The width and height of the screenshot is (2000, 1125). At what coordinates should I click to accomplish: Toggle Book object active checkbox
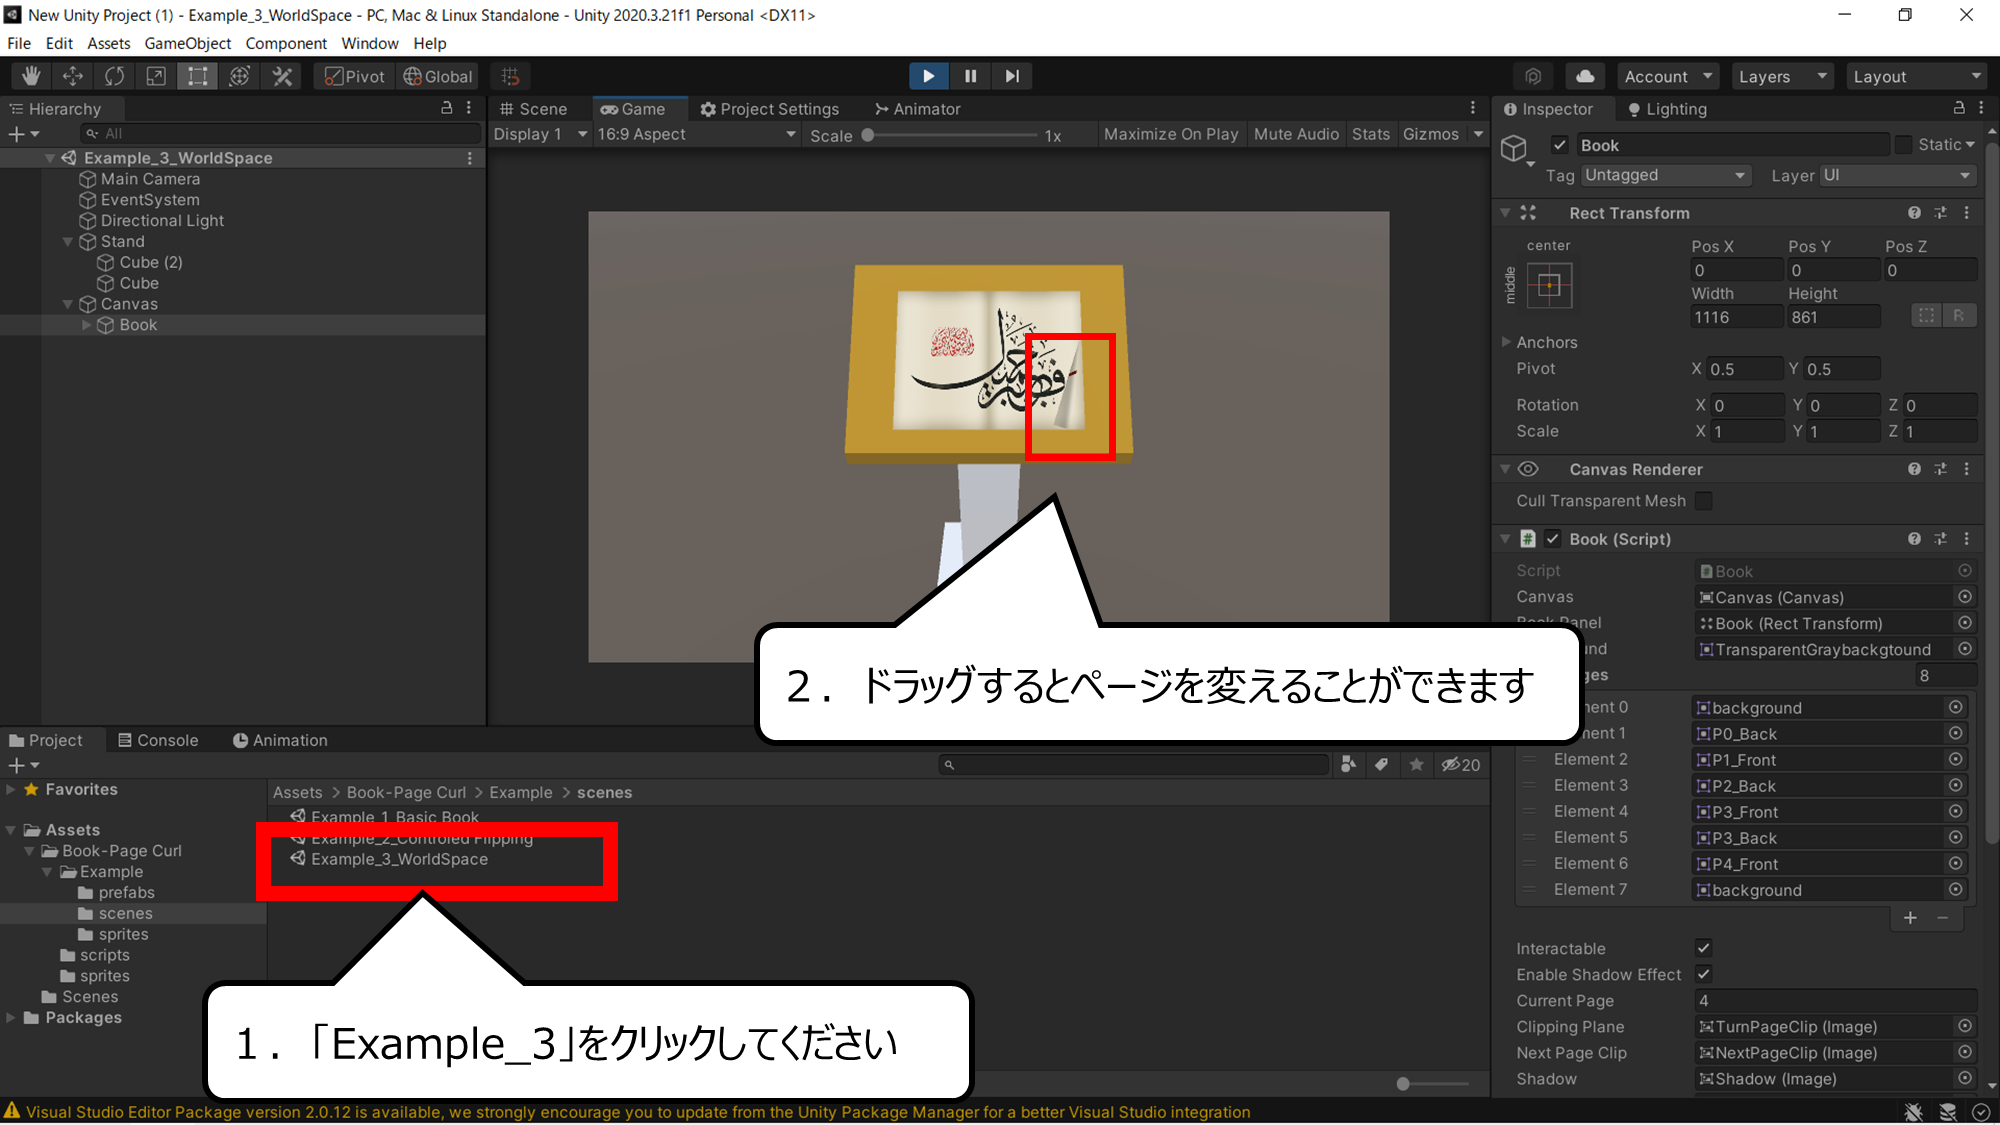point(1559,145)
